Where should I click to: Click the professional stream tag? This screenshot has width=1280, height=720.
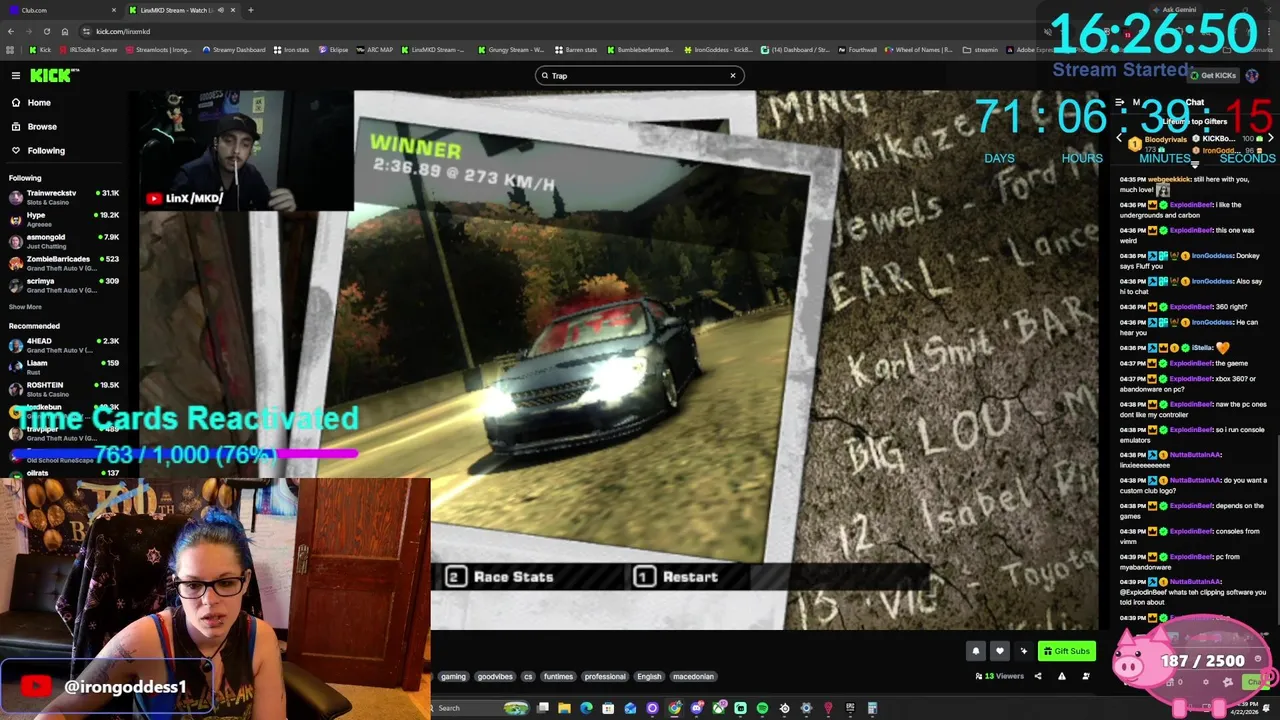tap(605, 676)
